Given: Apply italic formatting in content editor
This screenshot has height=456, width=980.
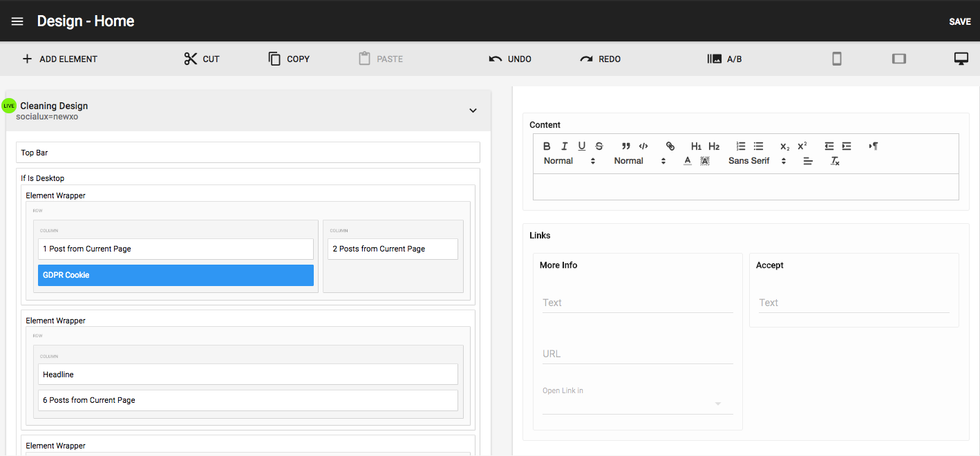Looking at the screenshot, I should click(x=564, y=146).
